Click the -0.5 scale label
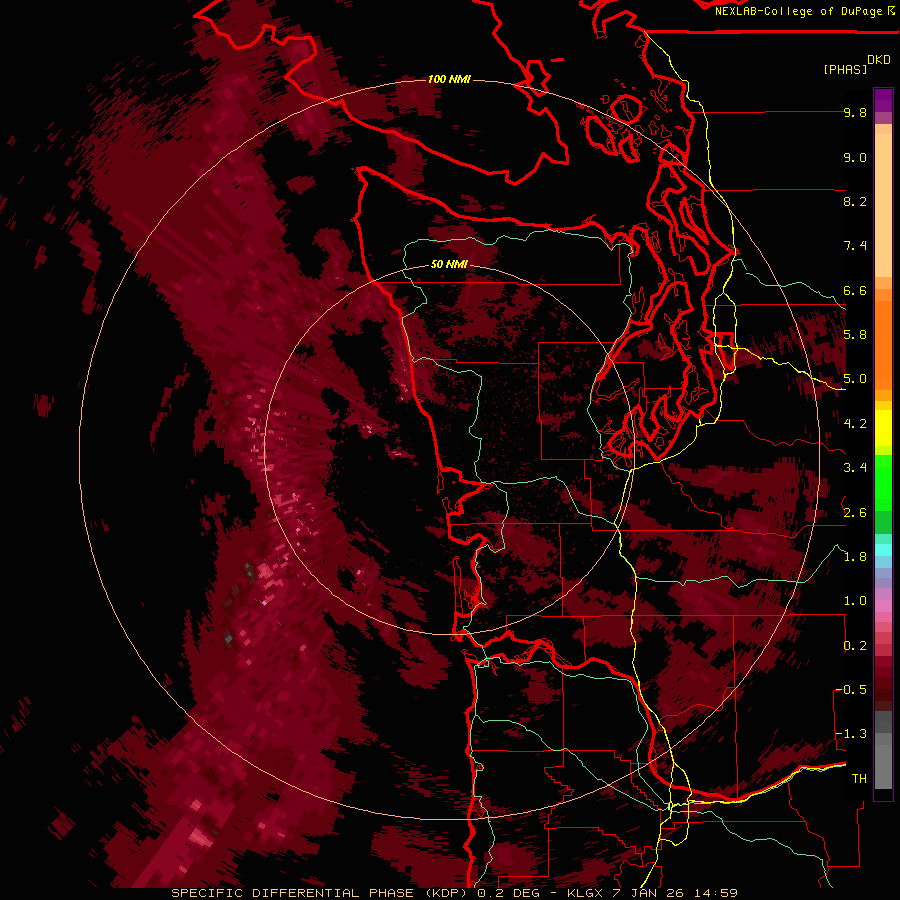Viewport: 900px width, 900px height. (852, 690)
